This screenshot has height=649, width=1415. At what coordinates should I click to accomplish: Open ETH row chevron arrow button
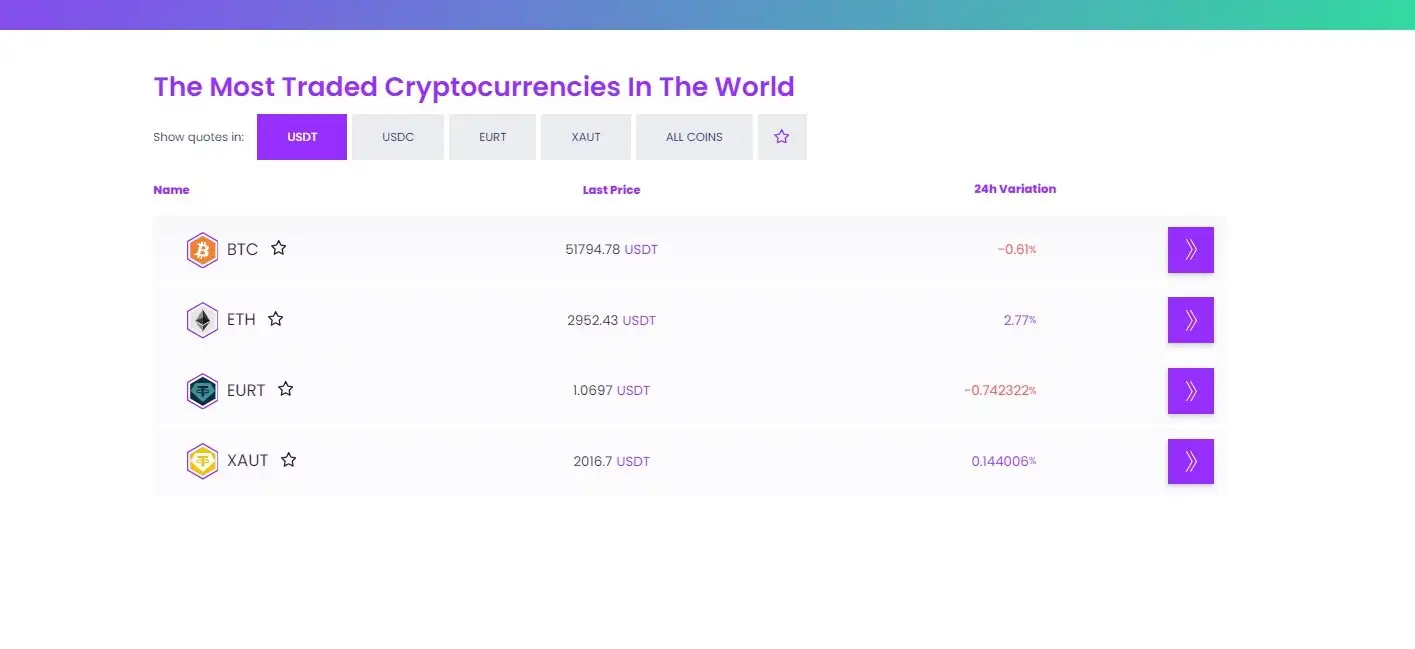click(1190, 320)
